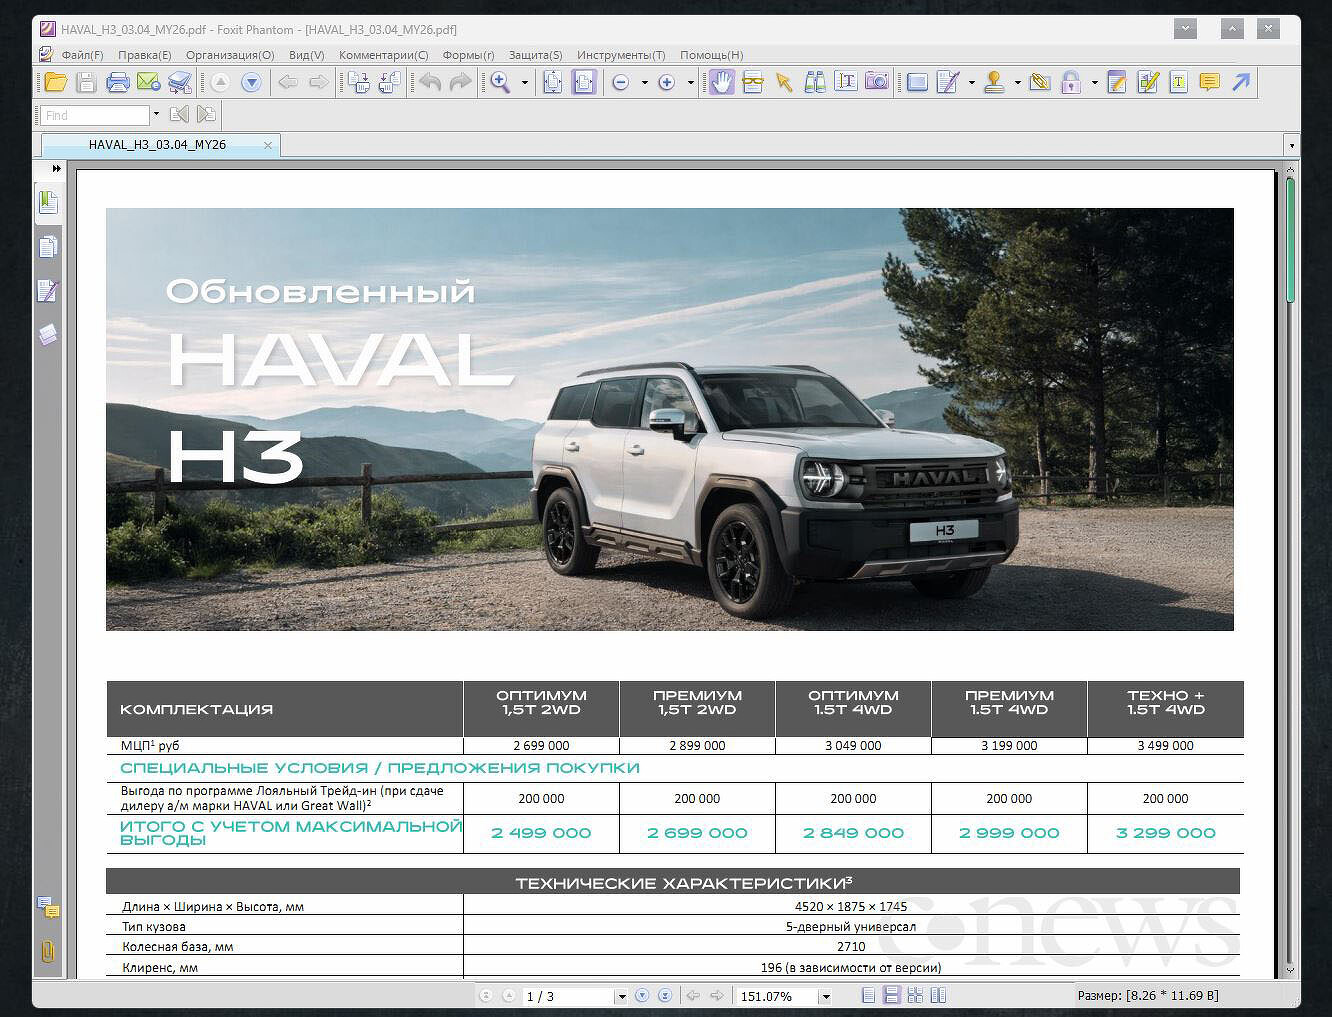
Task: Close the HAVAL_H3_03.04_MY26 tab
Action: [x=267, y=145]
